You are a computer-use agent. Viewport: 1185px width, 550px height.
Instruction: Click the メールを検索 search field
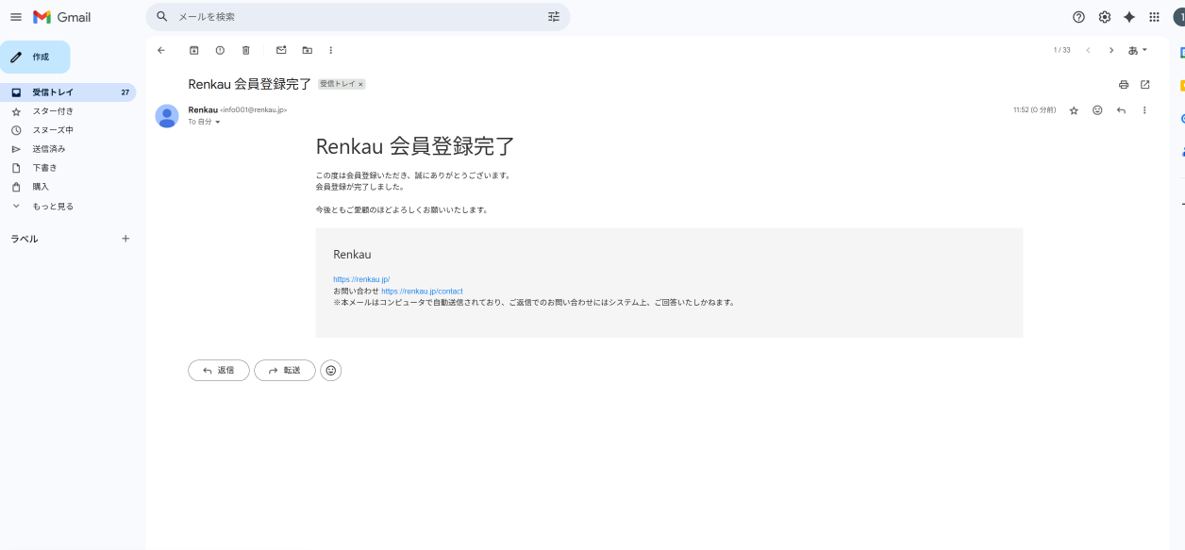tap(359, 17)
